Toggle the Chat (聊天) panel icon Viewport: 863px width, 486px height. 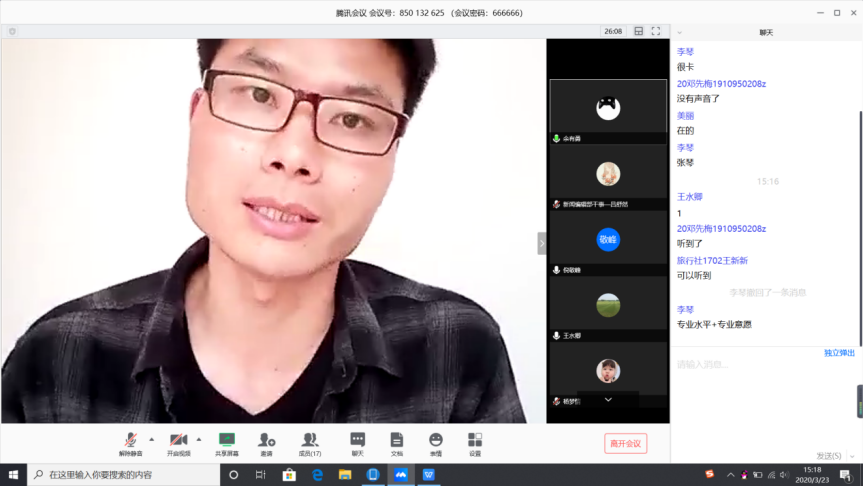[357, 441]
